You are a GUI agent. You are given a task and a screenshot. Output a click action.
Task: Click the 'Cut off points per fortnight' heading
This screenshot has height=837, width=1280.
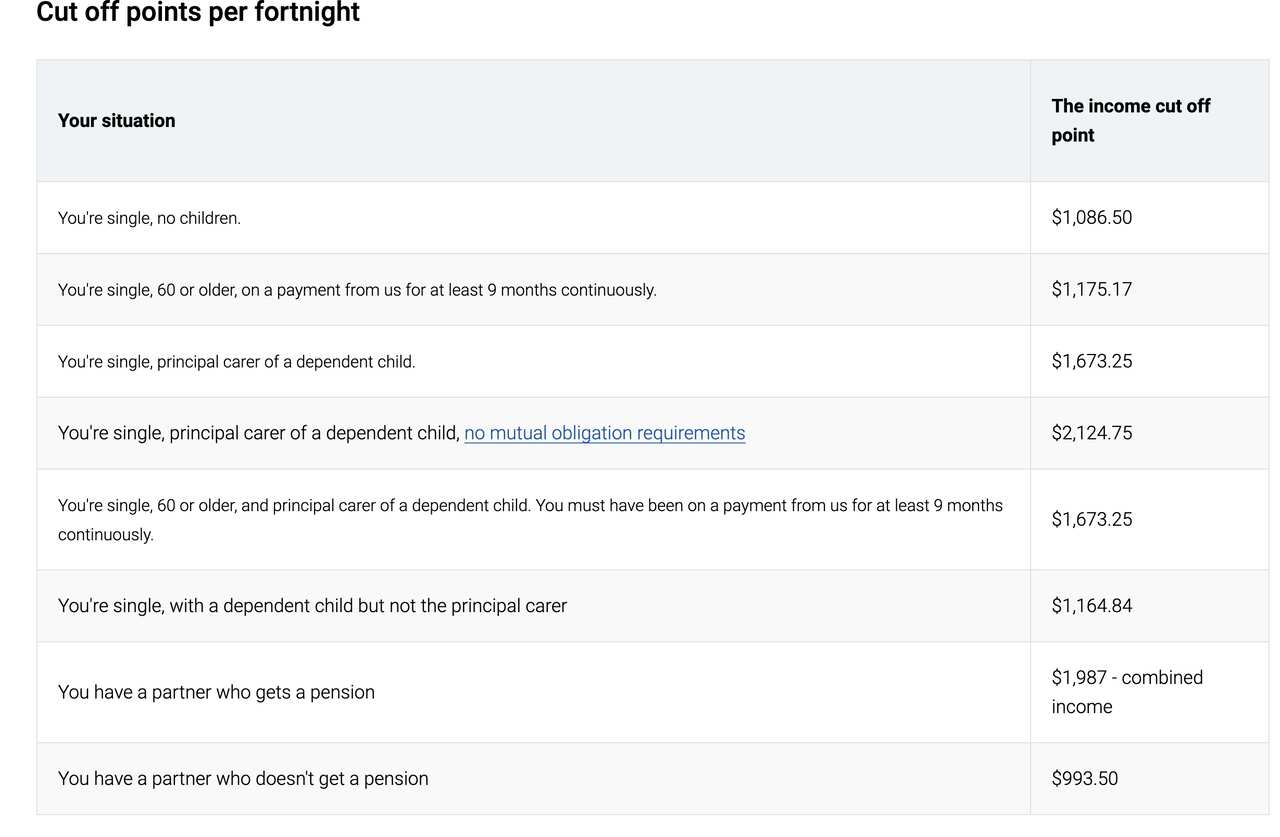coord(198,13)
